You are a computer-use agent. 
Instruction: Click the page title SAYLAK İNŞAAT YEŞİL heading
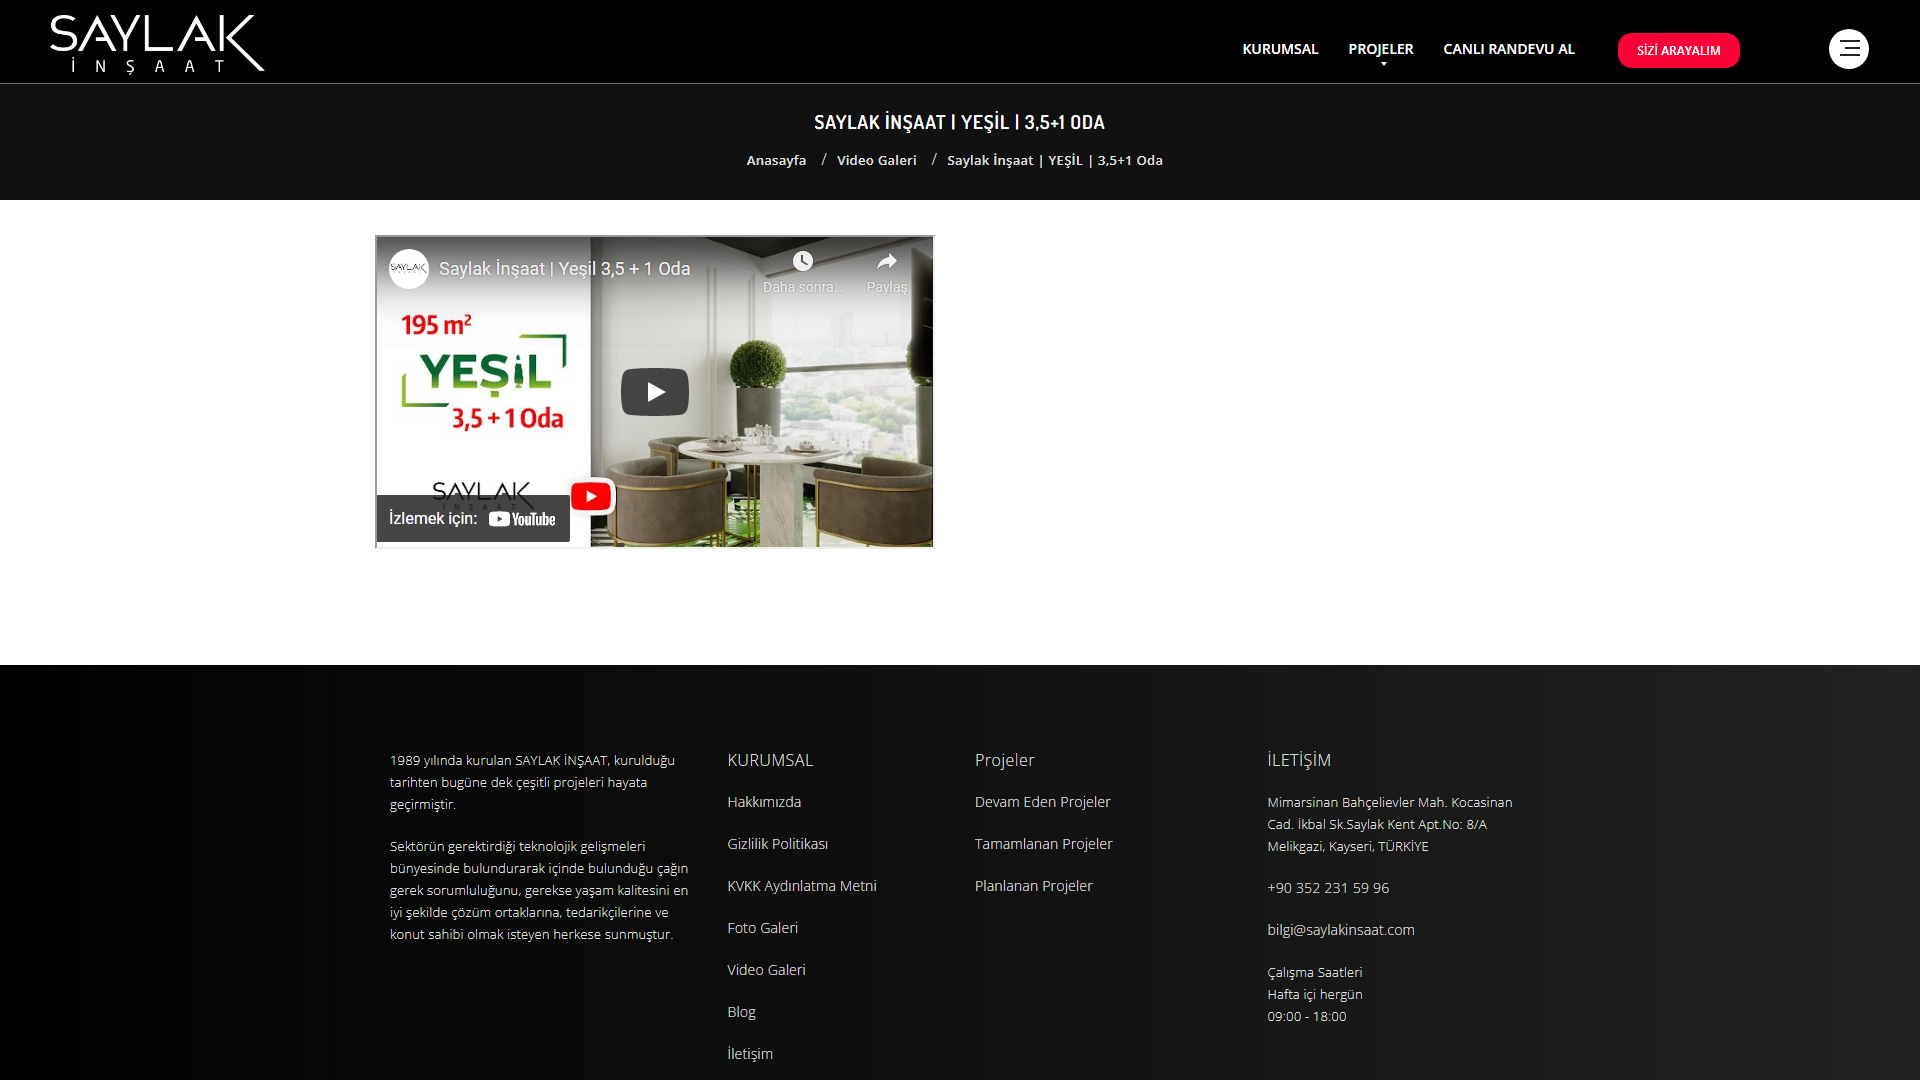tap(959, 122)
